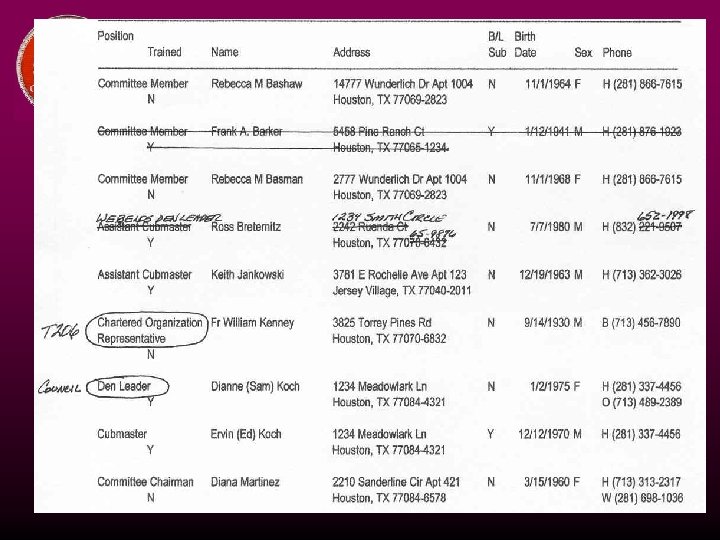The width and height of the screenshot is (720, 540).
Task: Click the name Dianne (Sam) Koch
Action: 255,387
